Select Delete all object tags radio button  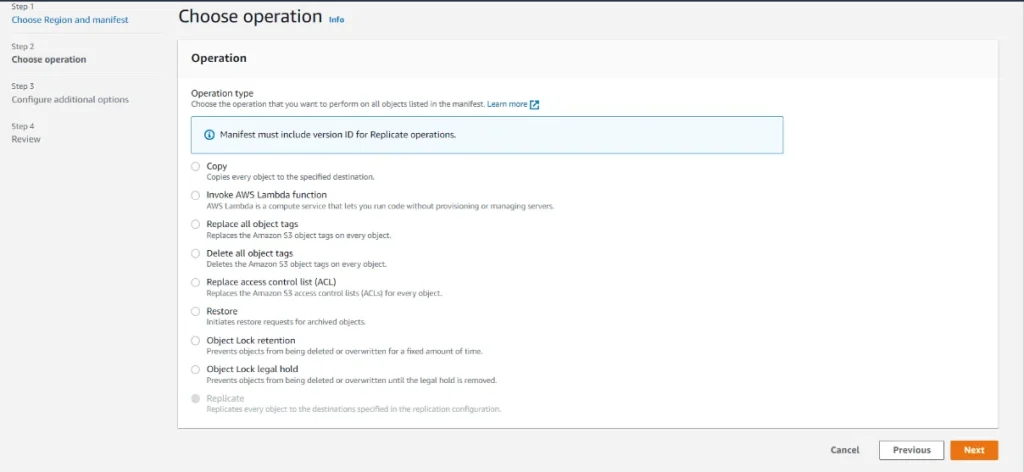196,253
